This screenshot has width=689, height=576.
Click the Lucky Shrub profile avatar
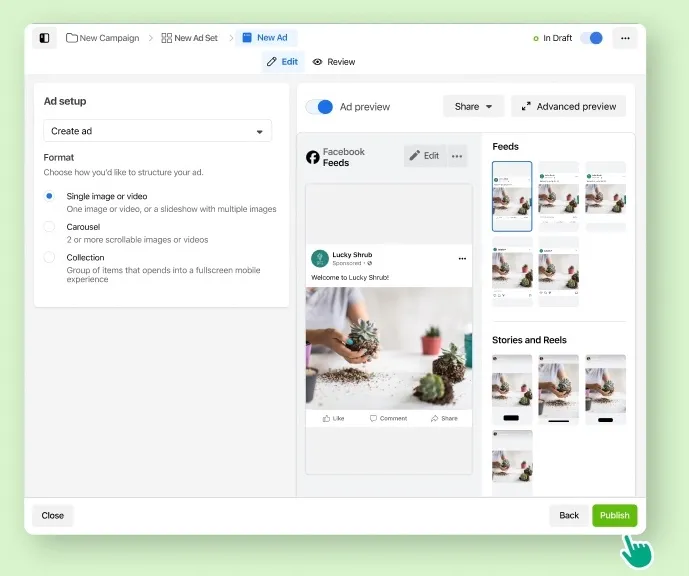click(x=320, y=259)
